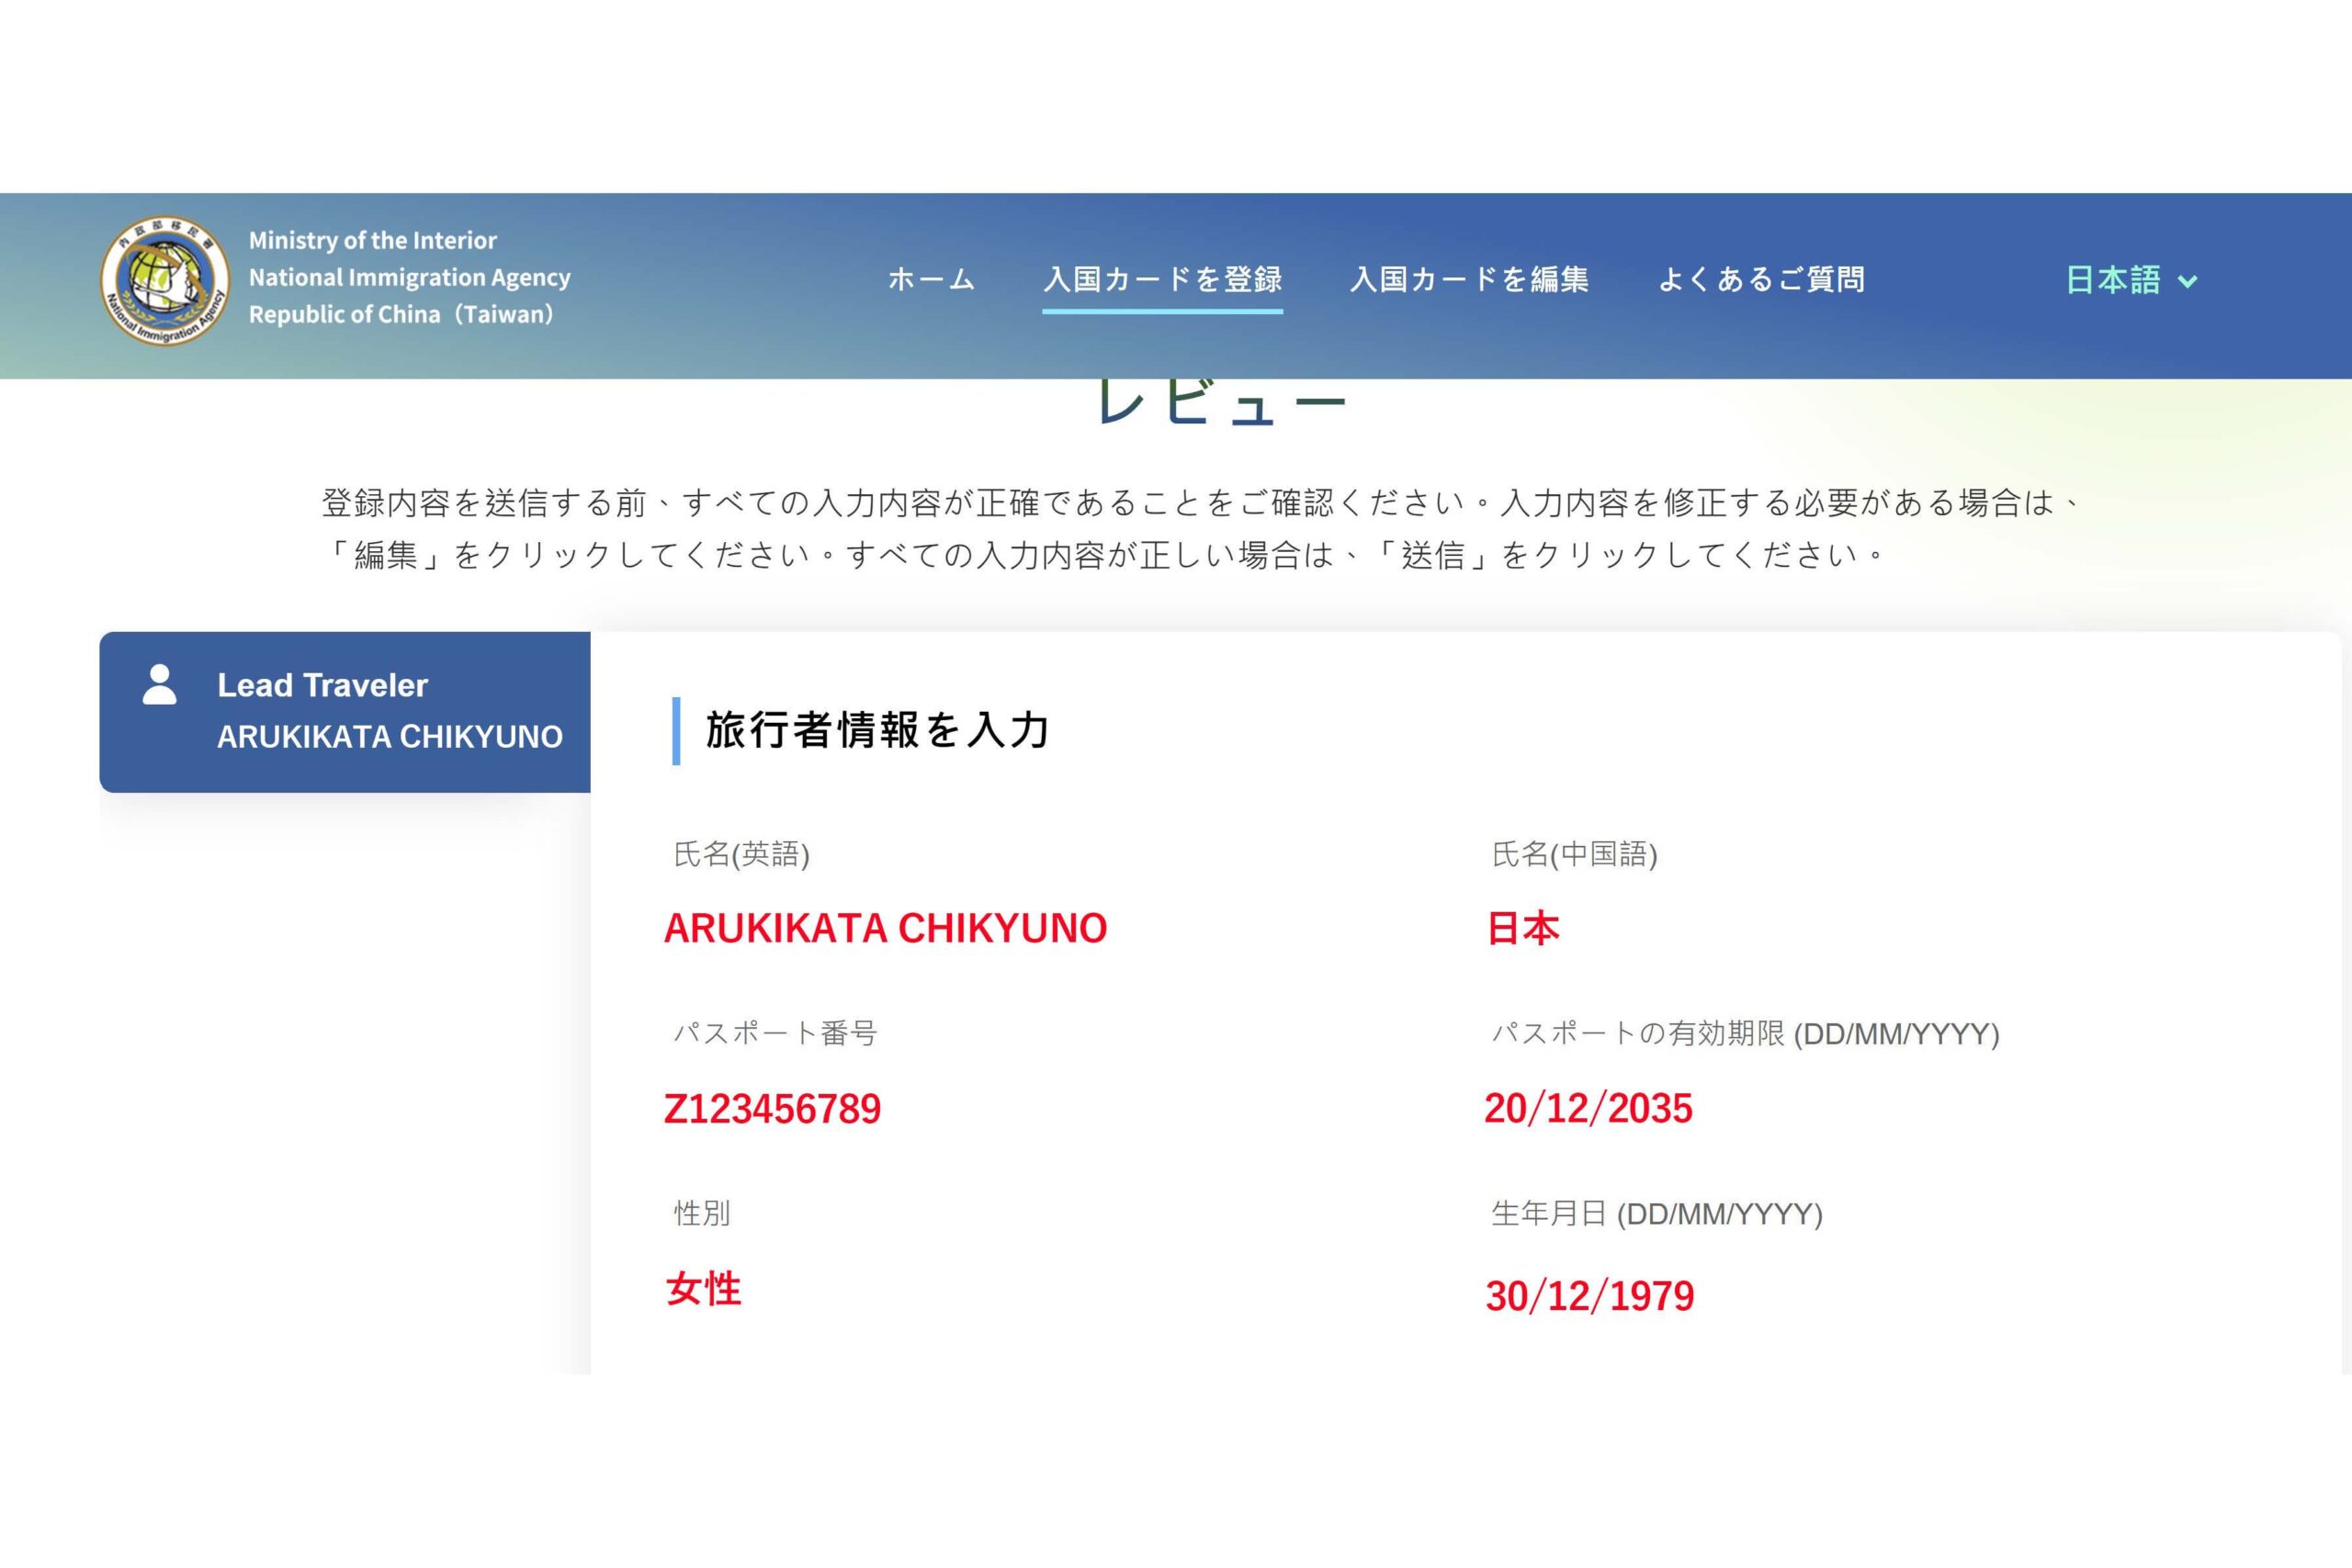Open the 入国カードを編集 menu item

[1469, 279]
